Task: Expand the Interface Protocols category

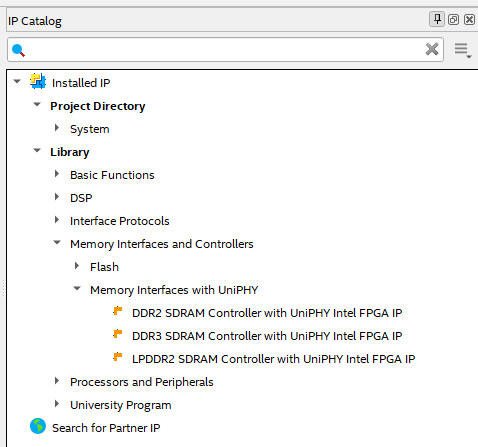Action: point(57,220)
